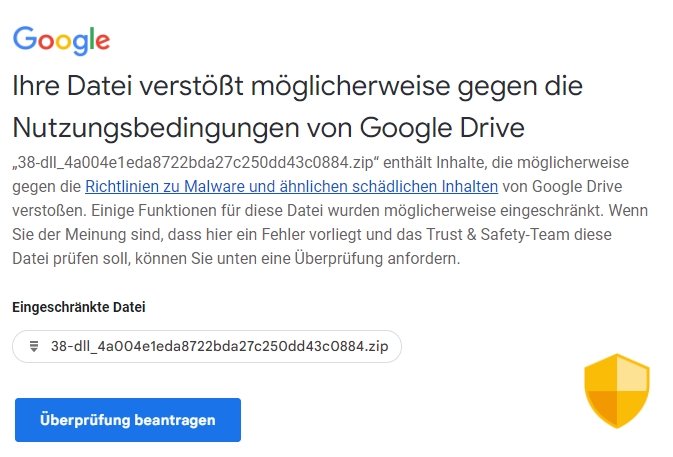
Task: Click the Google logo
Action: click(61, 39)
